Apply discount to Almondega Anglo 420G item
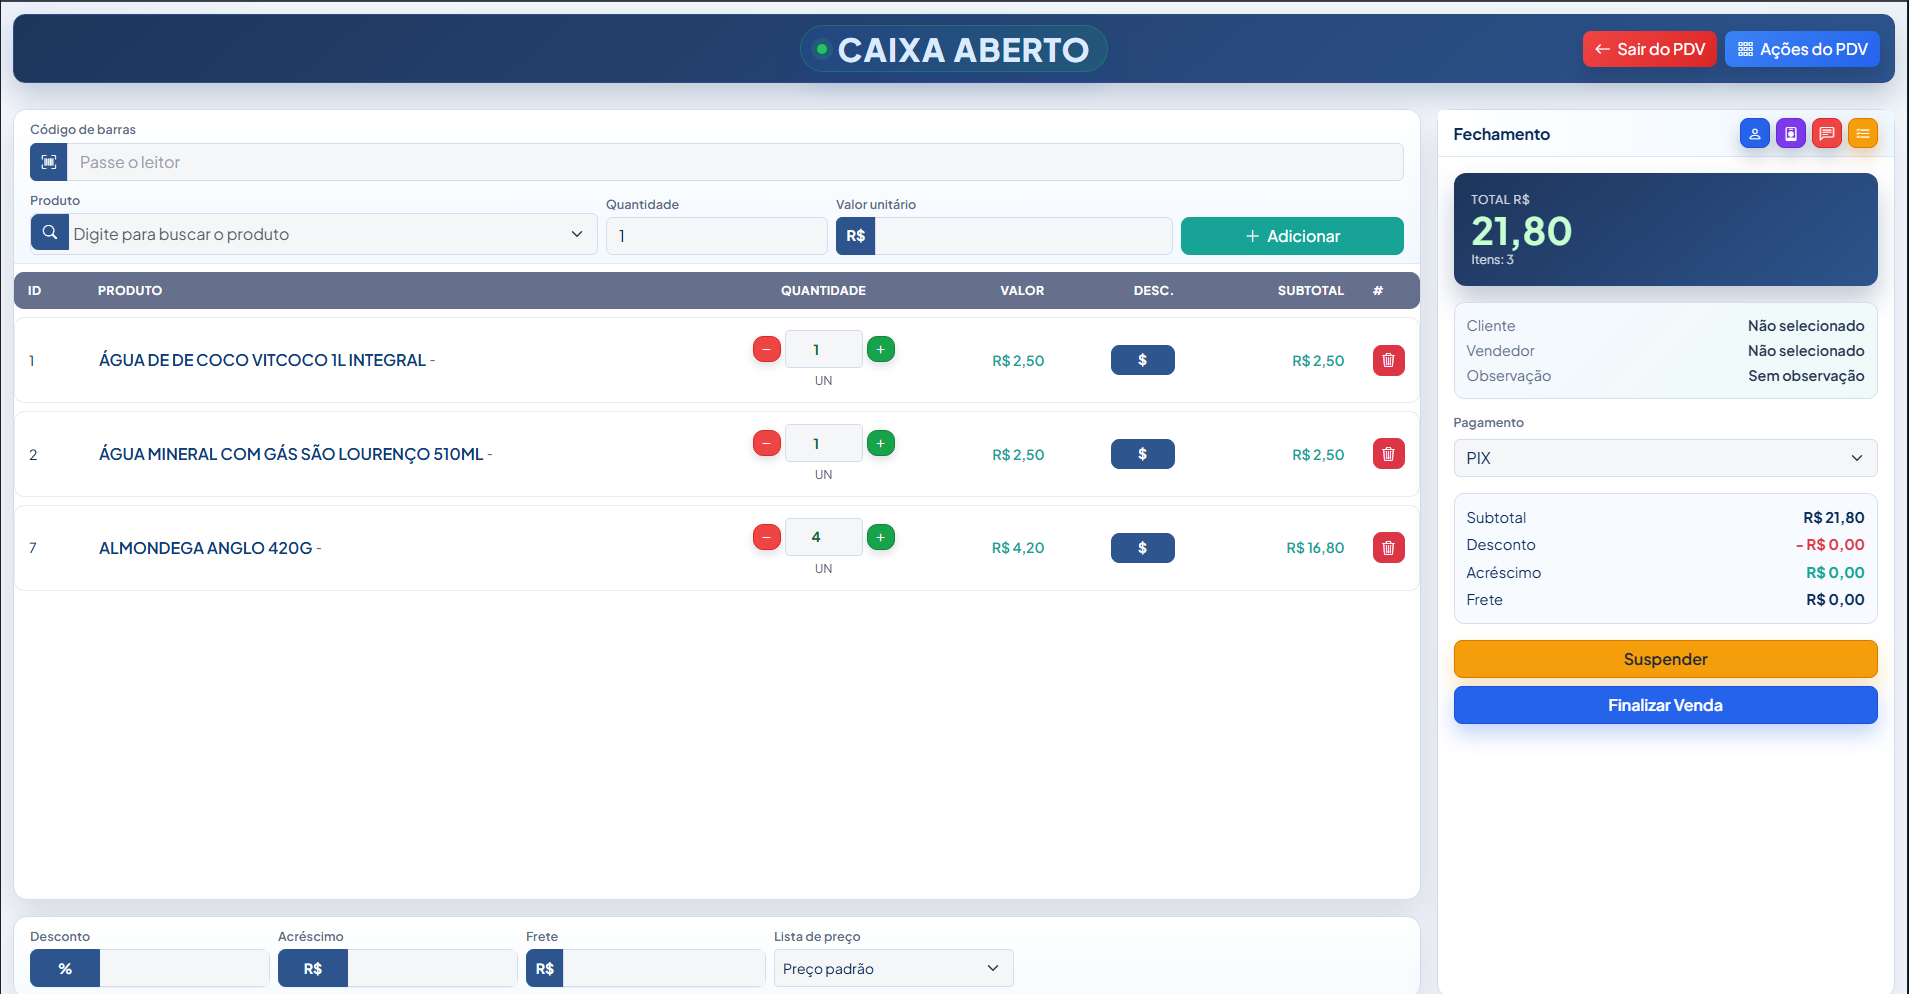Screen dimensions: 1909x994 1142,548
